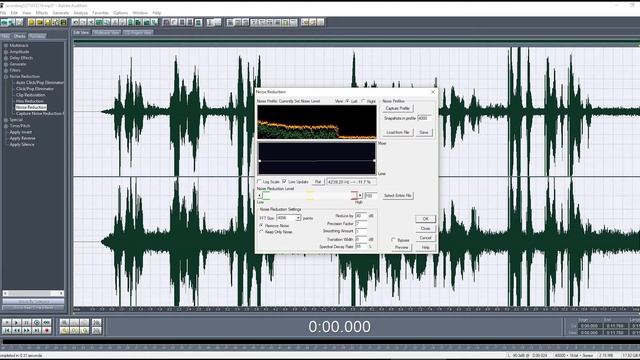The image size is (640, 360).
Task: Click the Precision Factor input field
Action: tap(361, 224)
